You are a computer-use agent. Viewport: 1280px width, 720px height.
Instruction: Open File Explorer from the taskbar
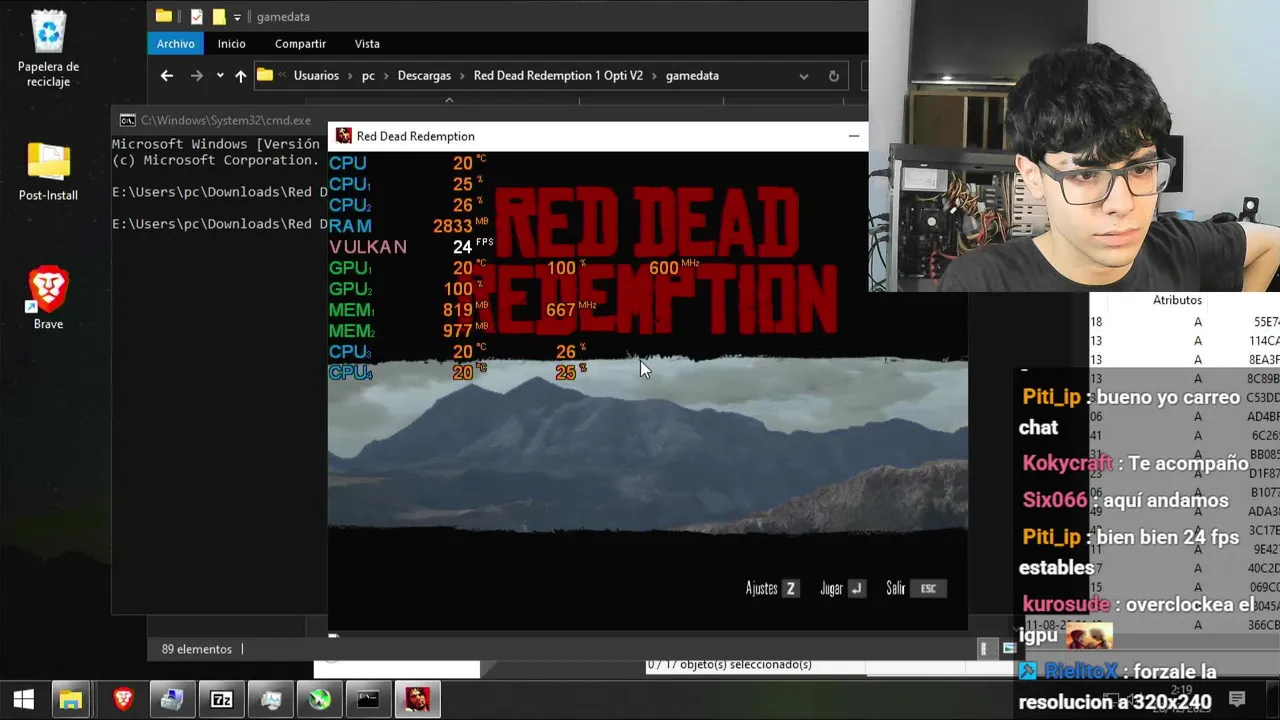click(70, 700)
